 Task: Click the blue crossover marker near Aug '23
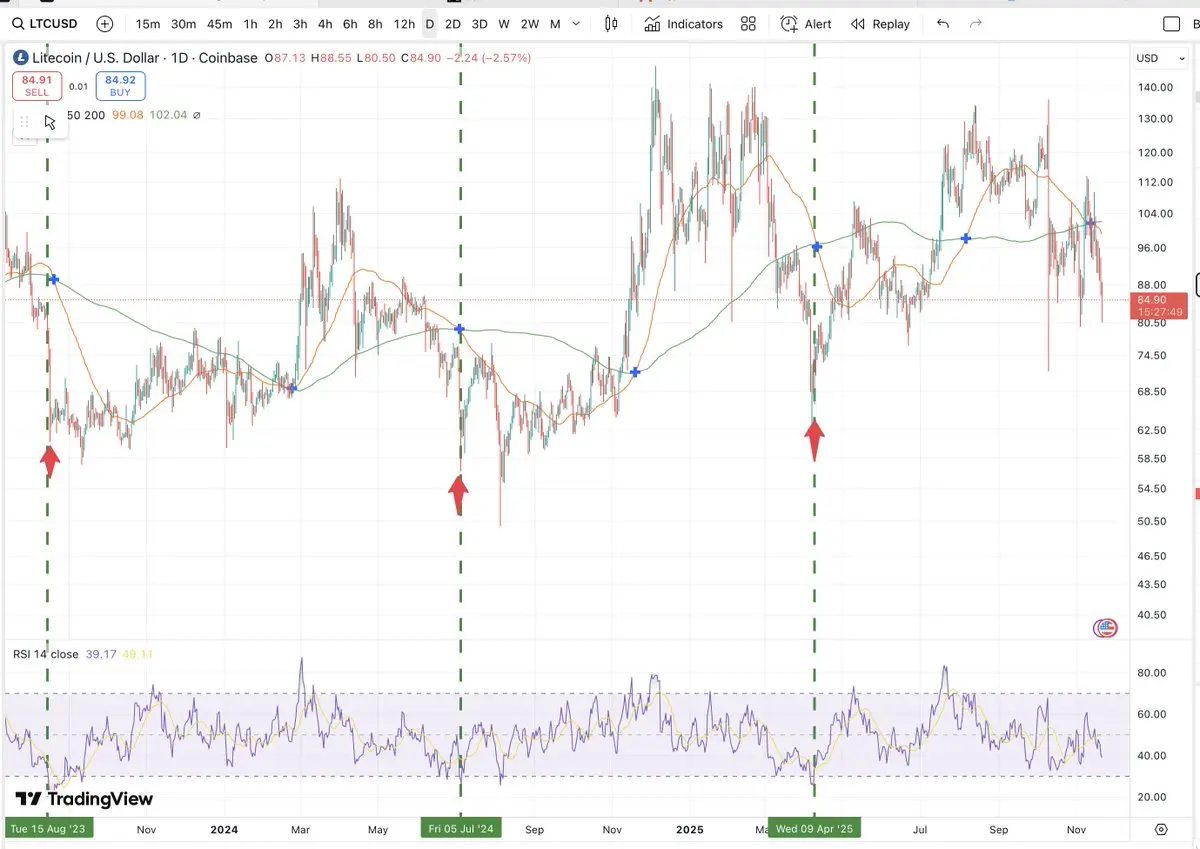click(x=53, y=280)
